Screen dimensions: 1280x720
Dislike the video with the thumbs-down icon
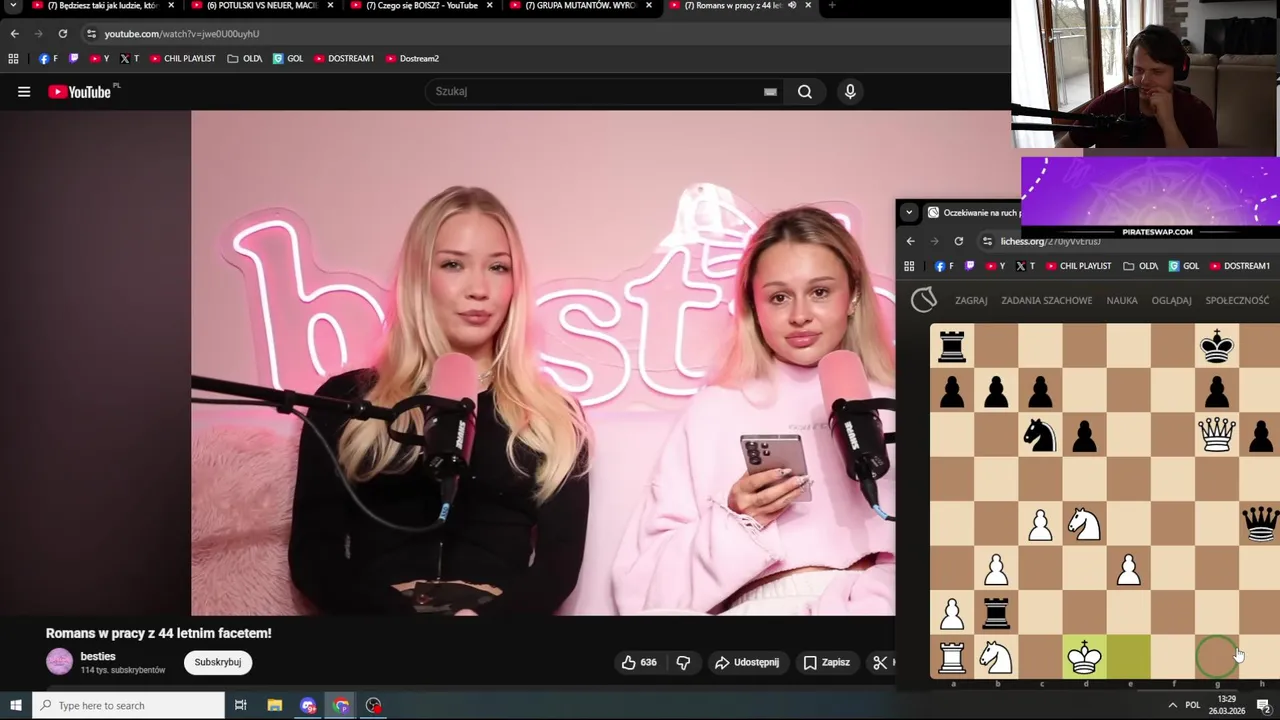tap(683, 662)
